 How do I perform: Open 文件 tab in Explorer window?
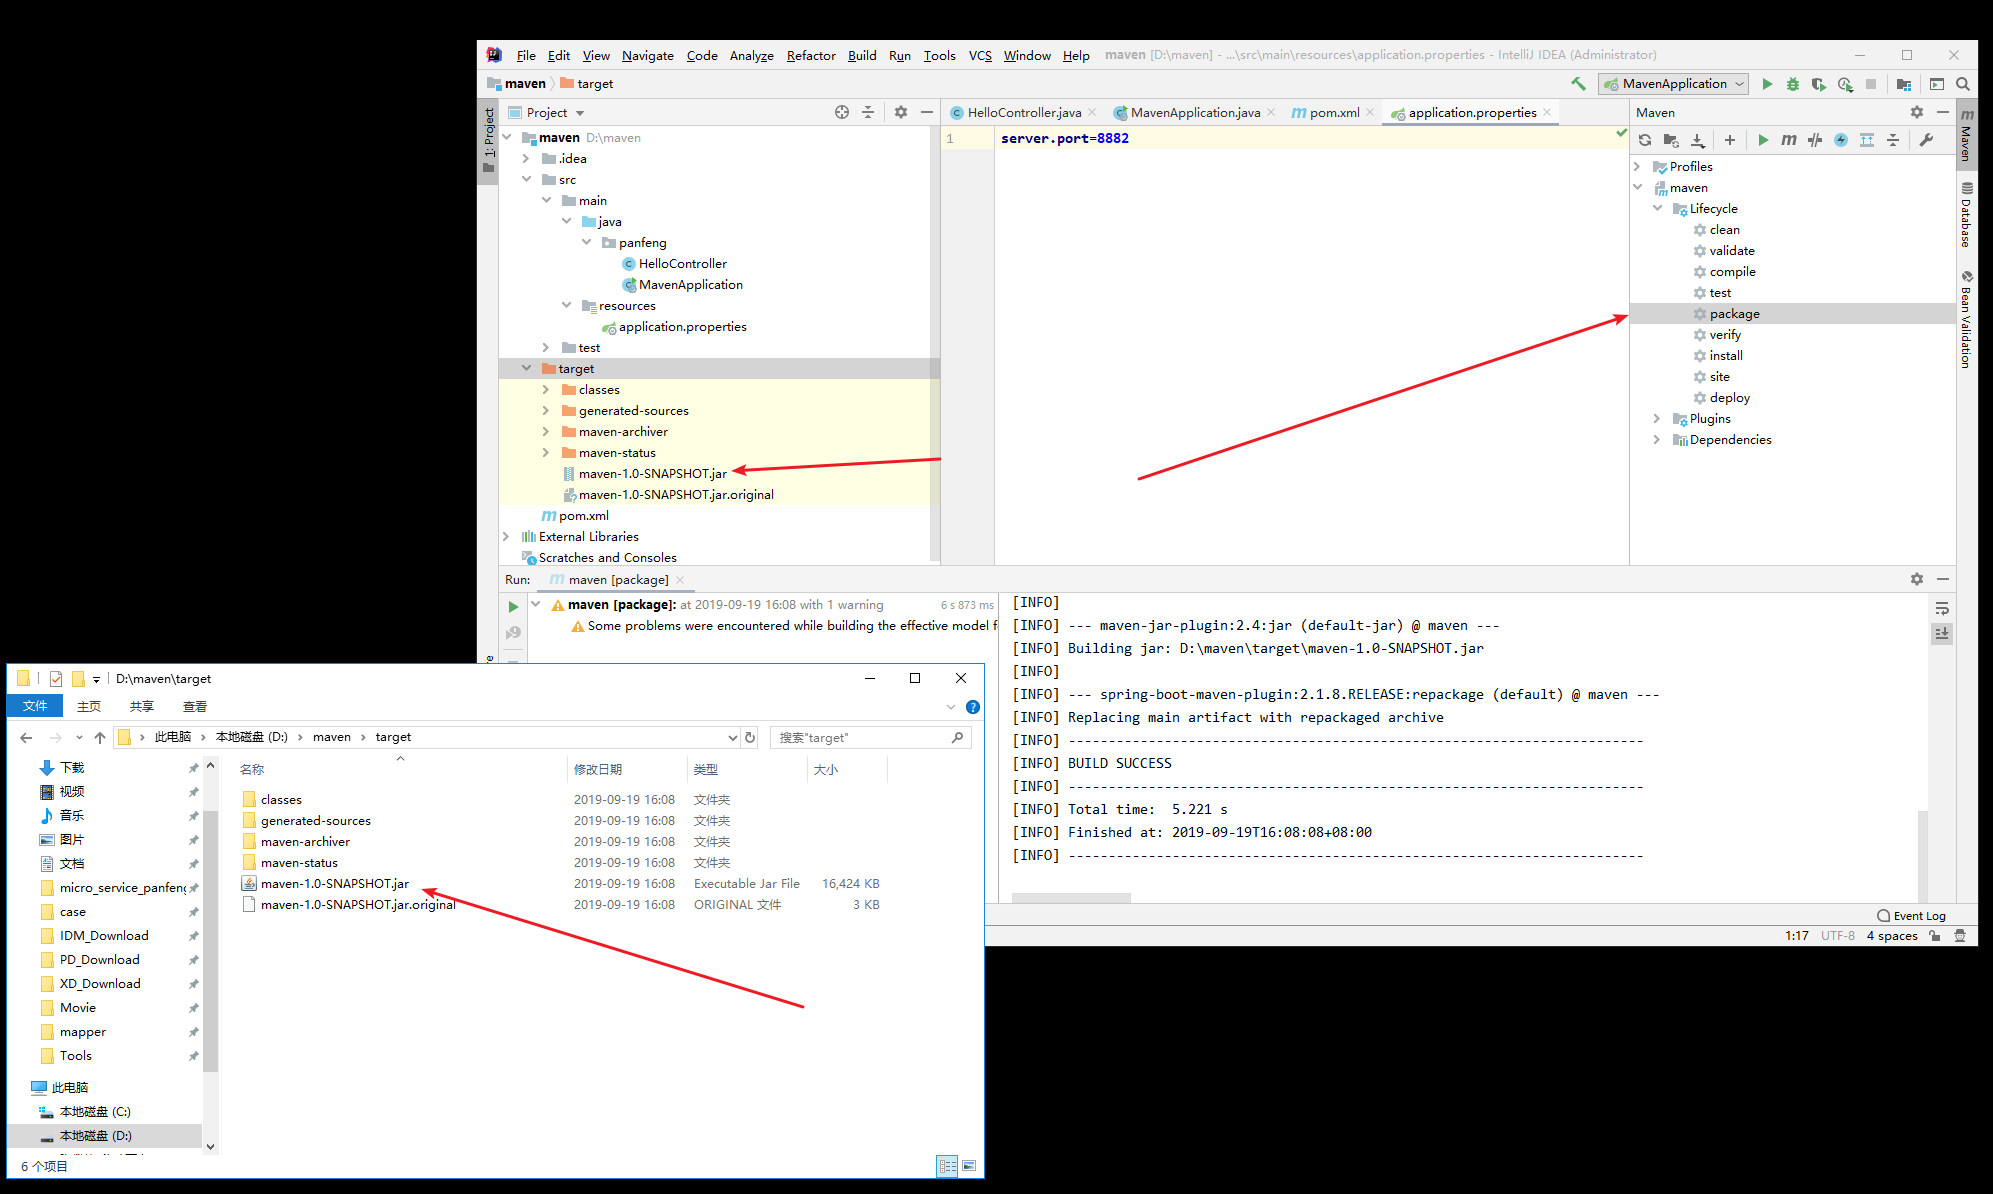click(35, 706)
